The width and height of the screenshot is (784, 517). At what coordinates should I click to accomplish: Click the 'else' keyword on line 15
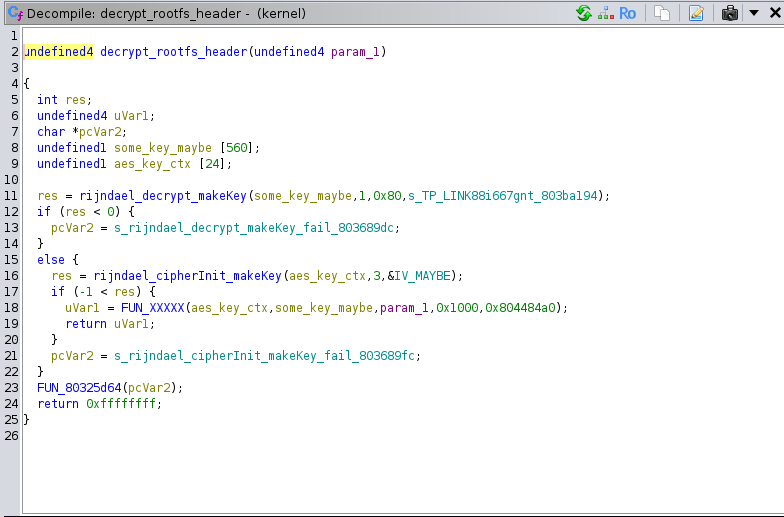point(50,260)
